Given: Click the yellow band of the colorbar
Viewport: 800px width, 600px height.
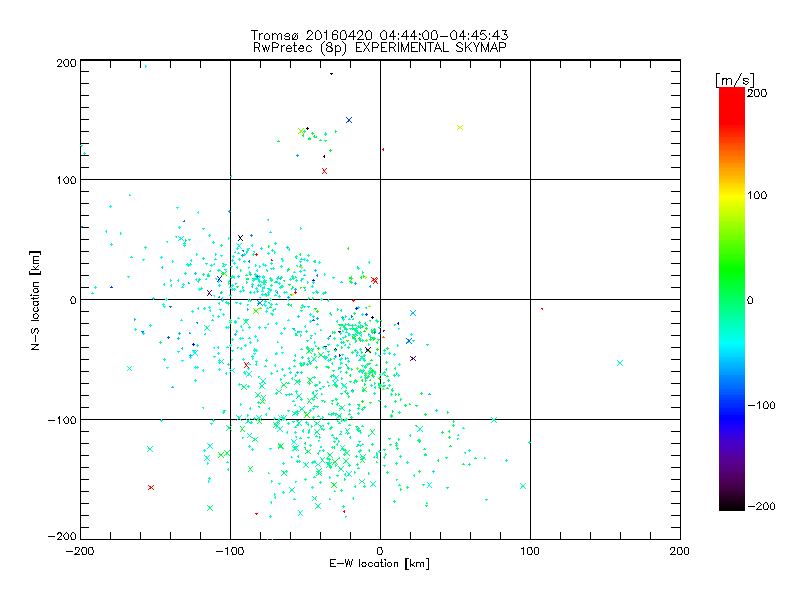Looking at the screenshot, I should point(732,196).
